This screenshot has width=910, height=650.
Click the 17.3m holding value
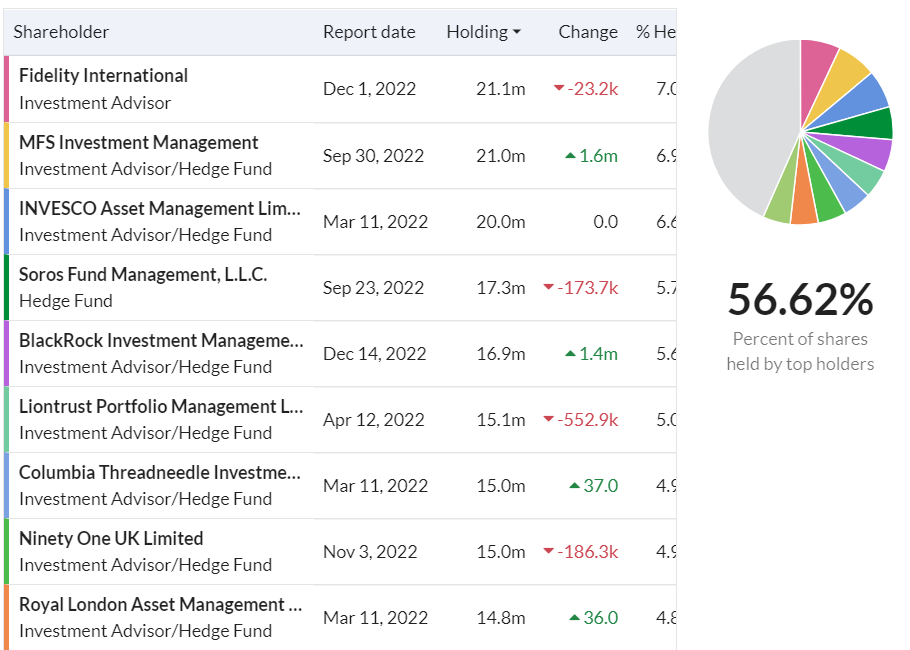tap(501, 288)
